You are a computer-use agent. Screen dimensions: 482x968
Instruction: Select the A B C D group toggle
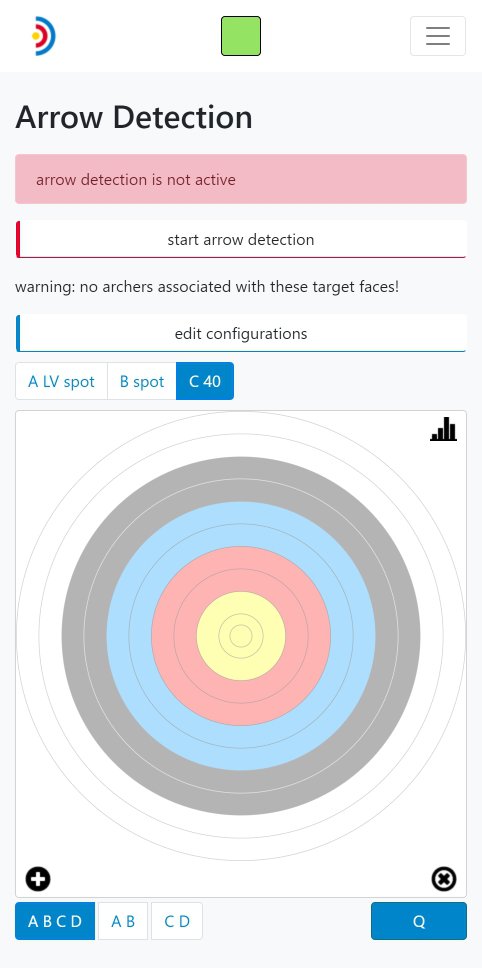[55, 921]
